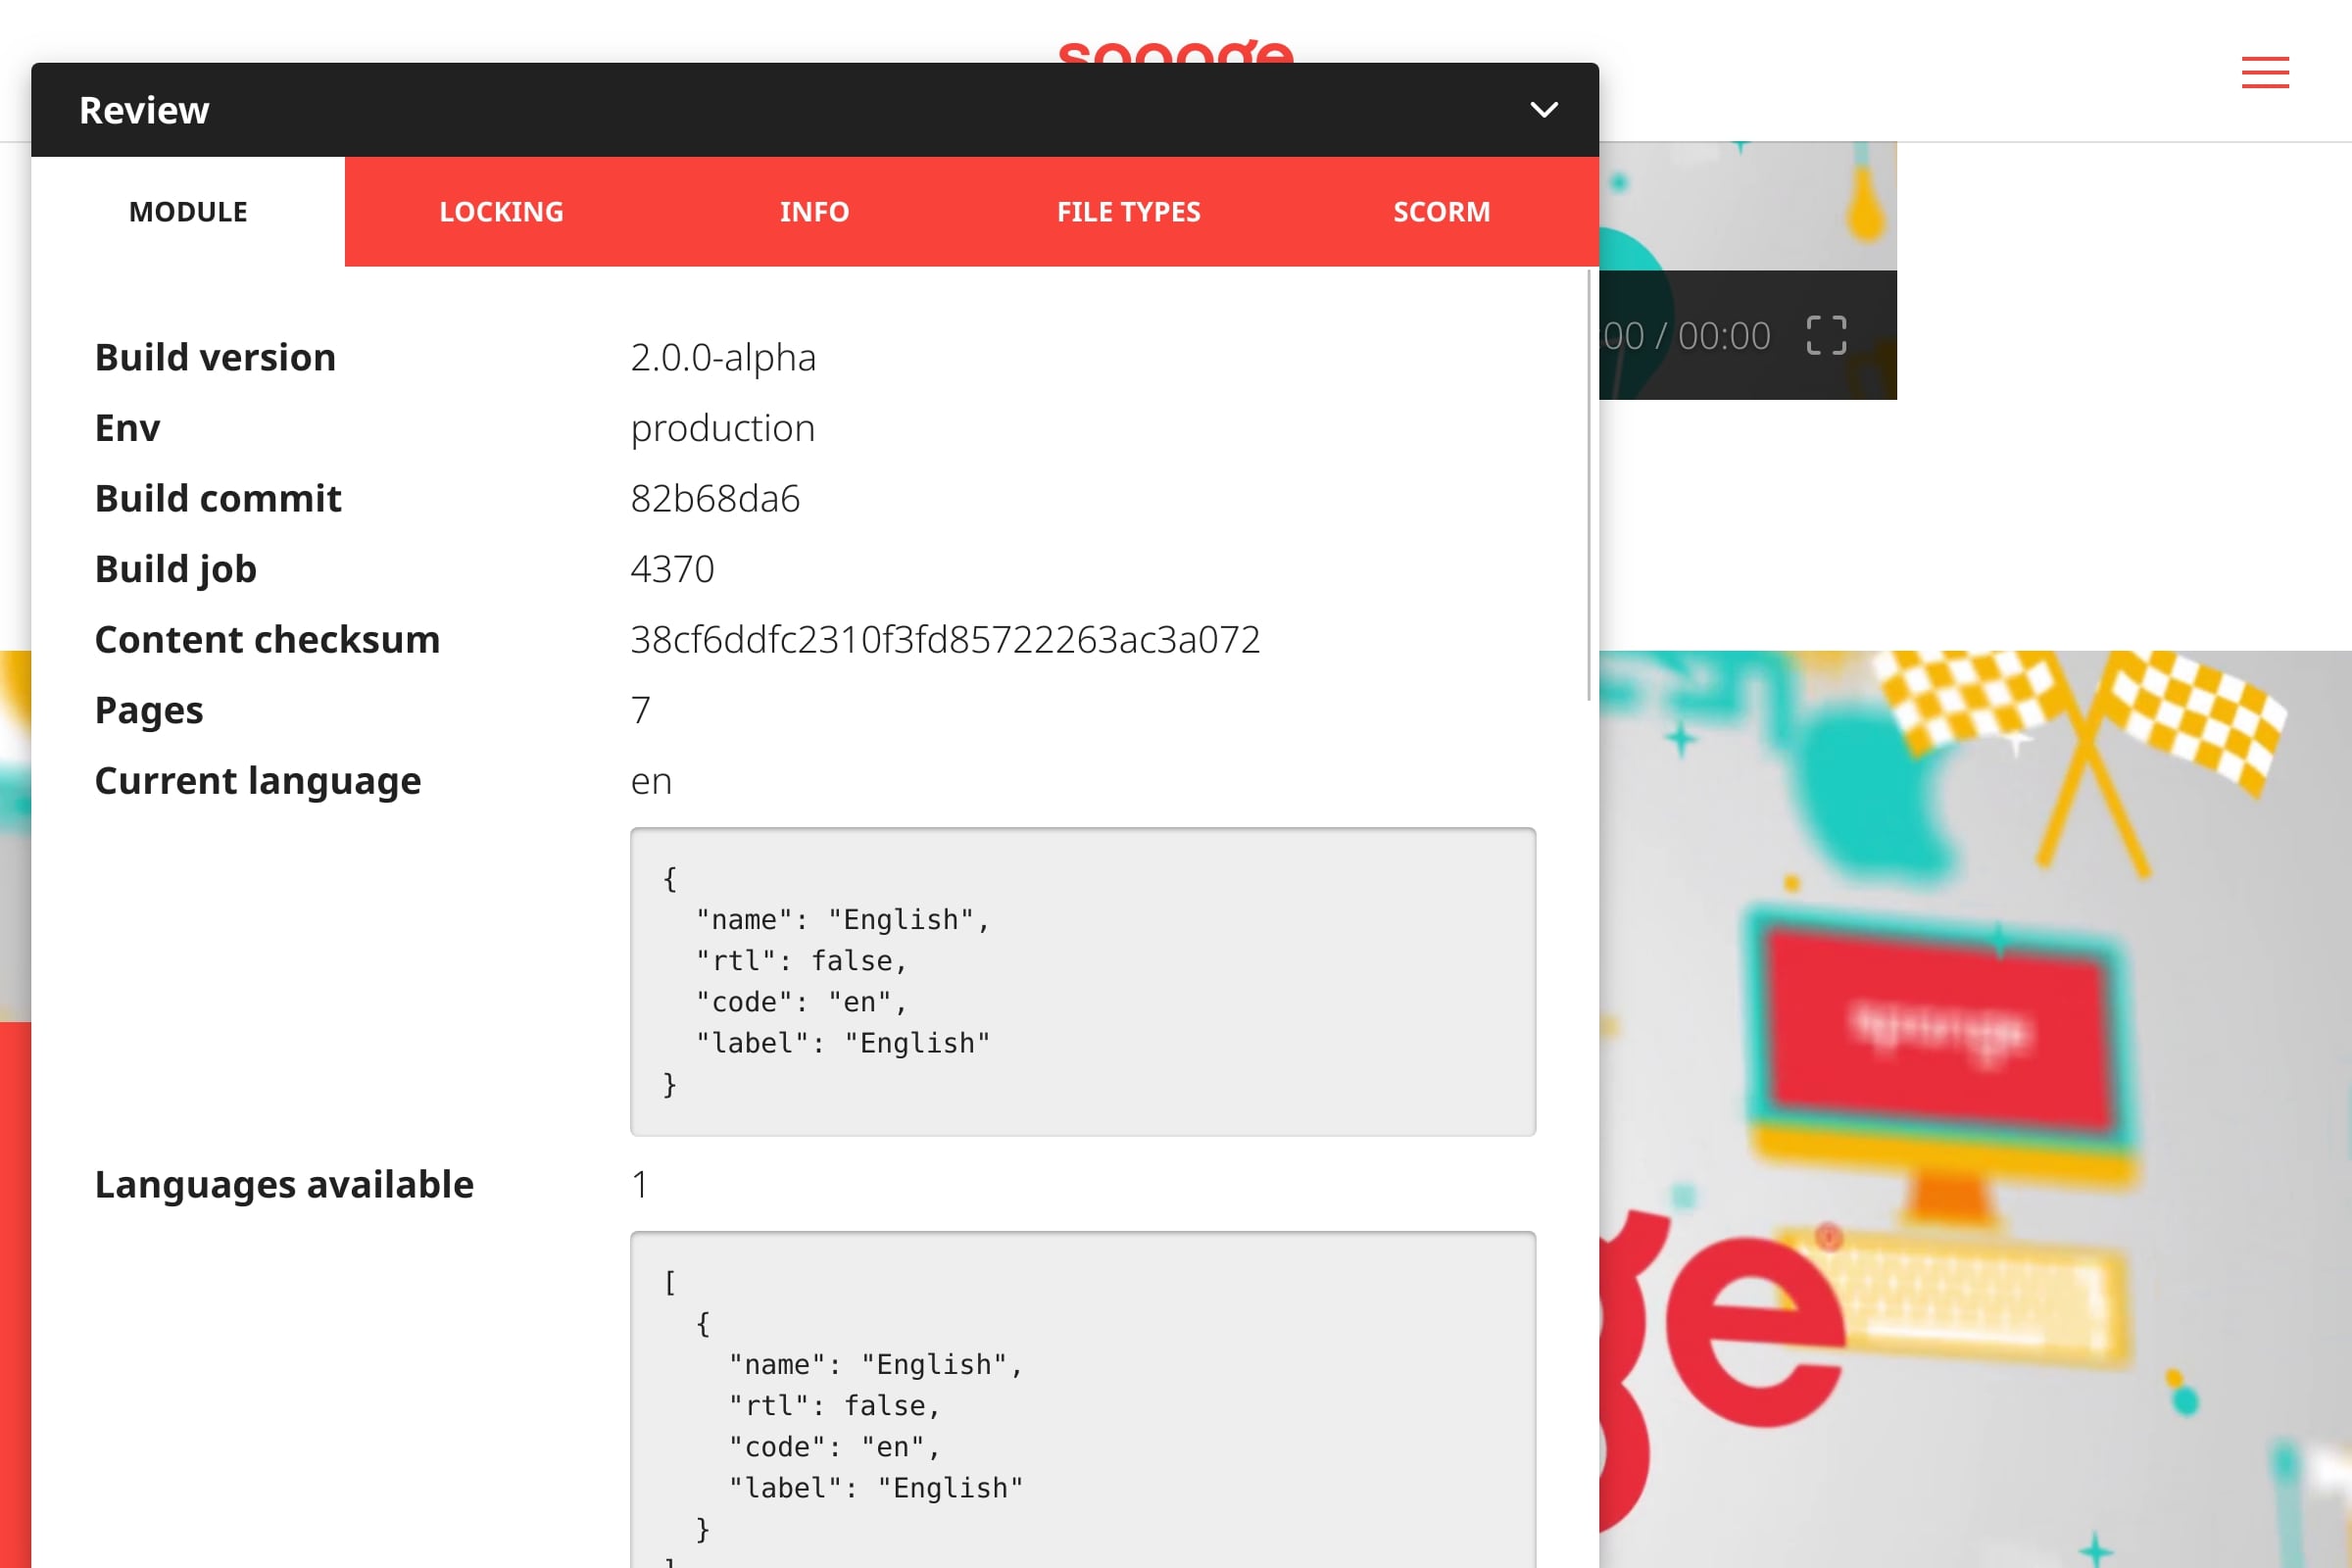The height and width of the screenshot is (1568, 2352).
Task: Toggle the Review panel chevron arrow
Action: pyautogui.click(x=1545, y=109)
